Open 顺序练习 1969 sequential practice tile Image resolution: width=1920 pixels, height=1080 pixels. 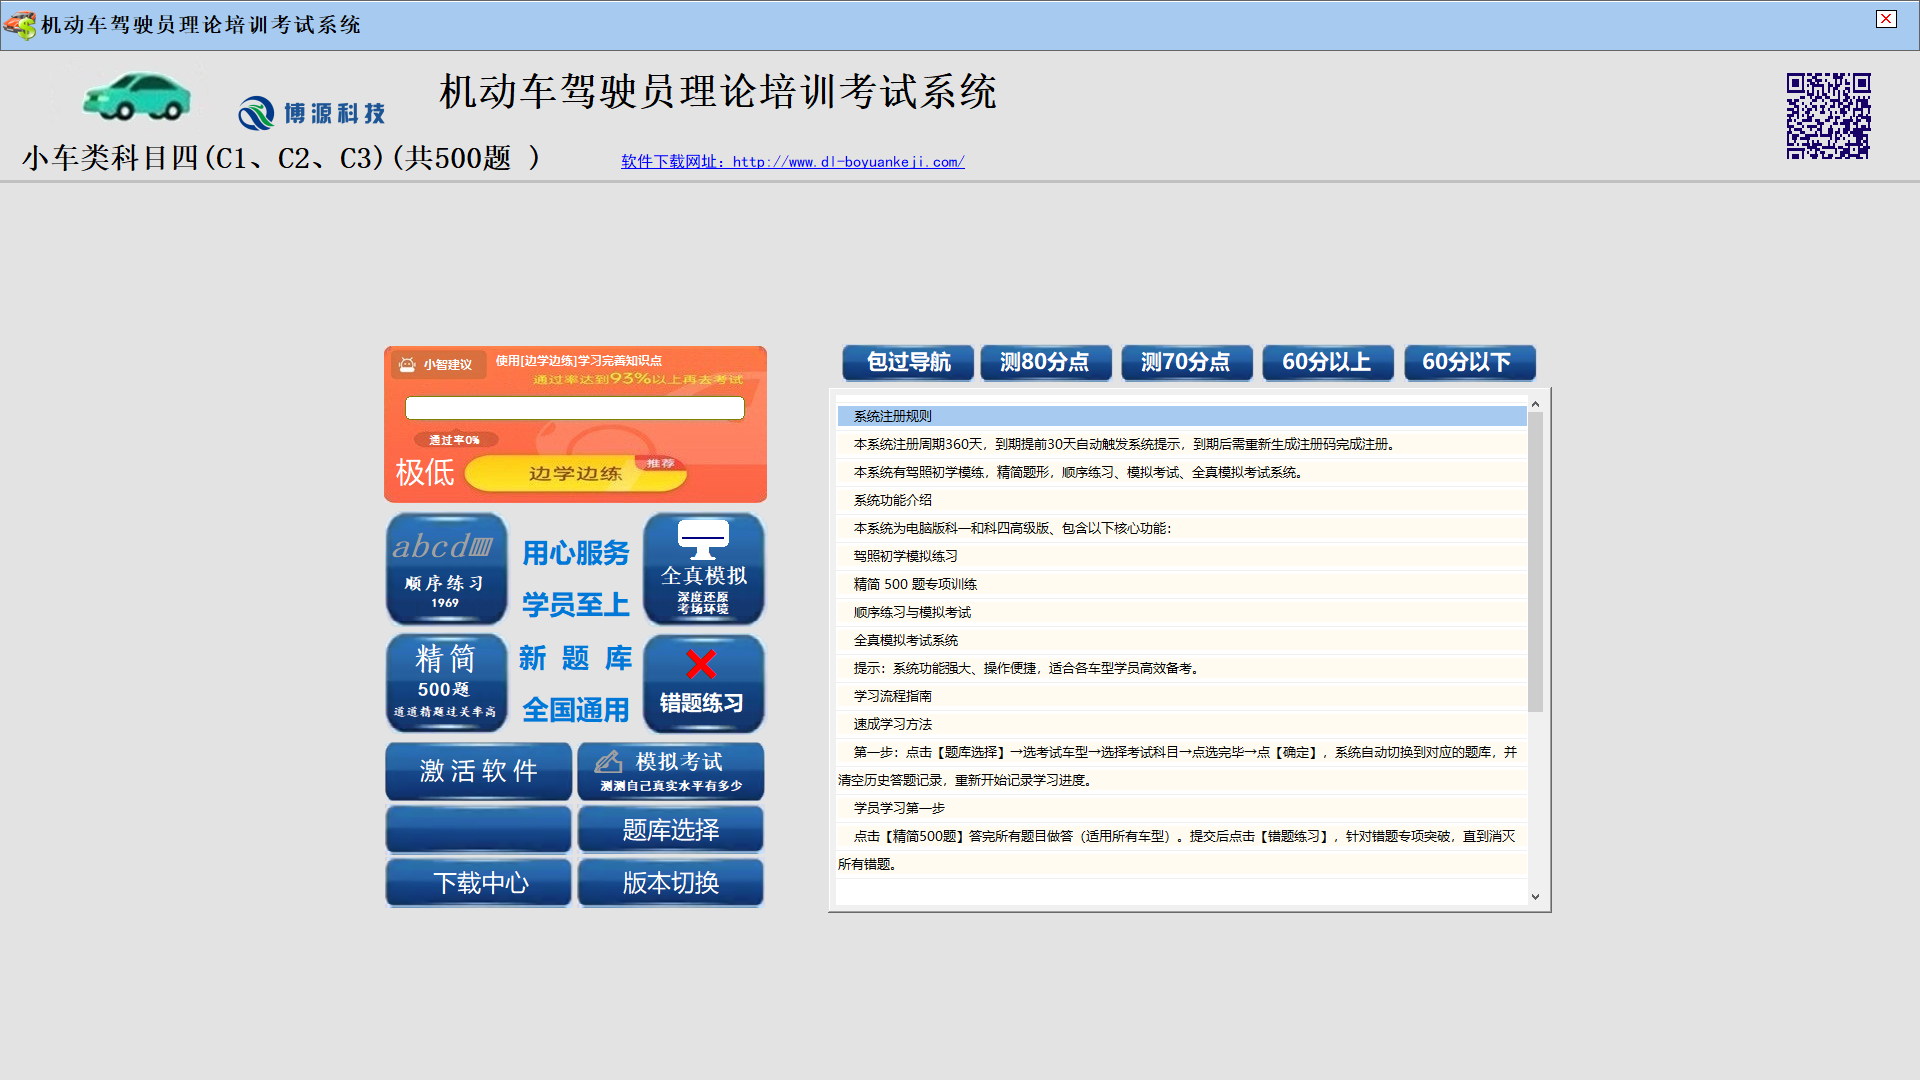click(446, 569)
